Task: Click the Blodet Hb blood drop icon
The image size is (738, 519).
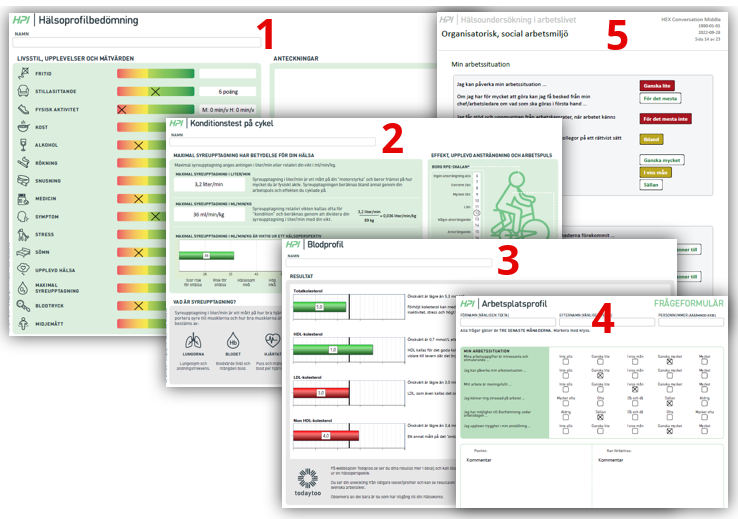Action: [x=233, y=341]
